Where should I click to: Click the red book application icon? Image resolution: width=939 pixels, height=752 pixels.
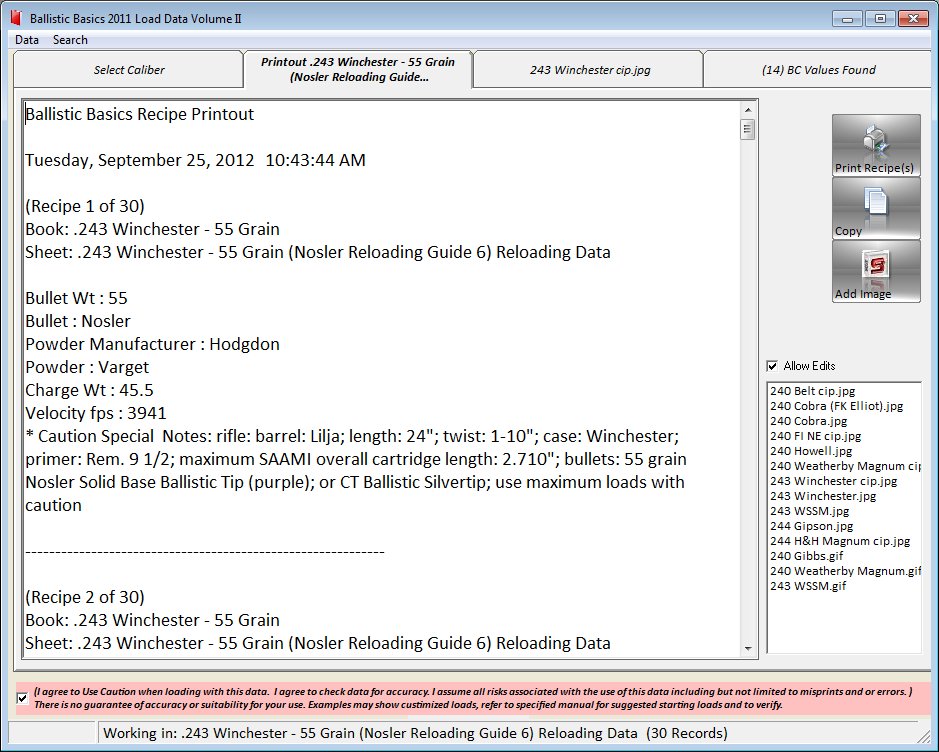pyautogui.click(x=15, y=19)
